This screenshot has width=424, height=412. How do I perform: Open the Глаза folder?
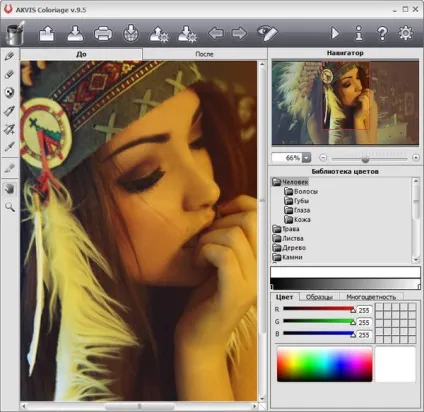pyautogui.click(x=297, y=210)
